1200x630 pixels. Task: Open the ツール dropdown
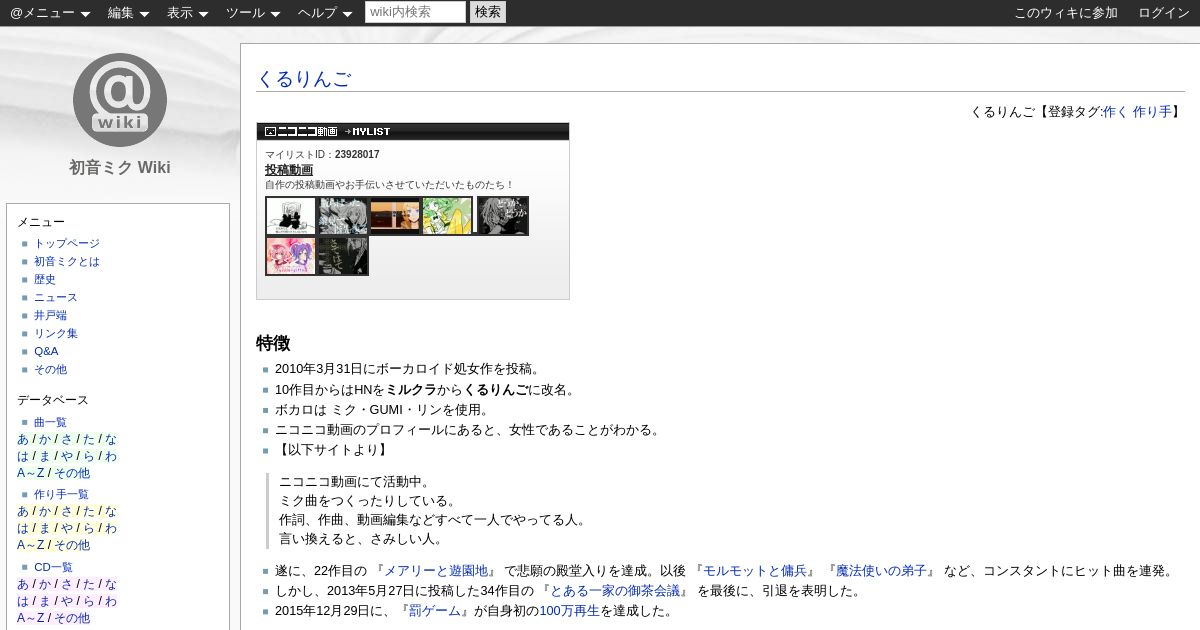coord(253,13)
